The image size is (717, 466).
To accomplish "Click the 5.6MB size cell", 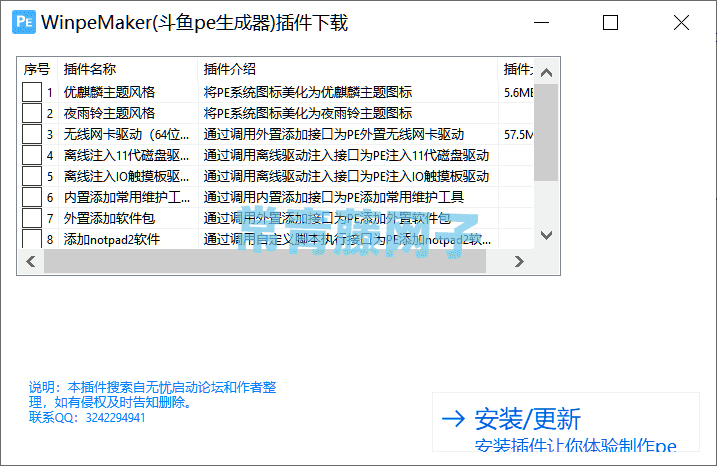I will (x=519, y=93).
